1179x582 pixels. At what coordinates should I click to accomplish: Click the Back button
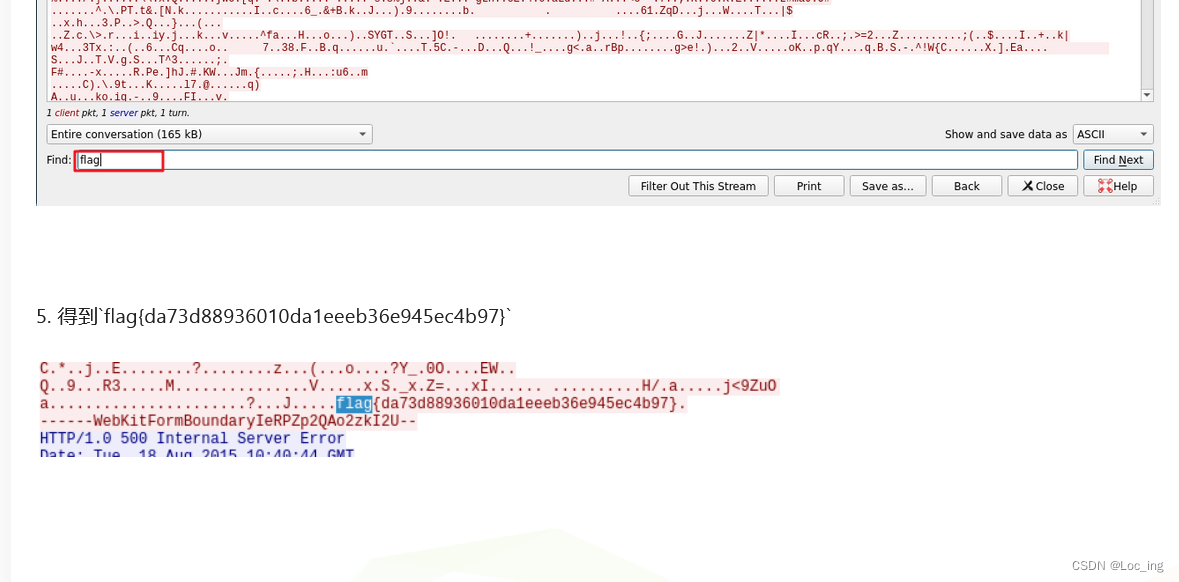[966, 185]
